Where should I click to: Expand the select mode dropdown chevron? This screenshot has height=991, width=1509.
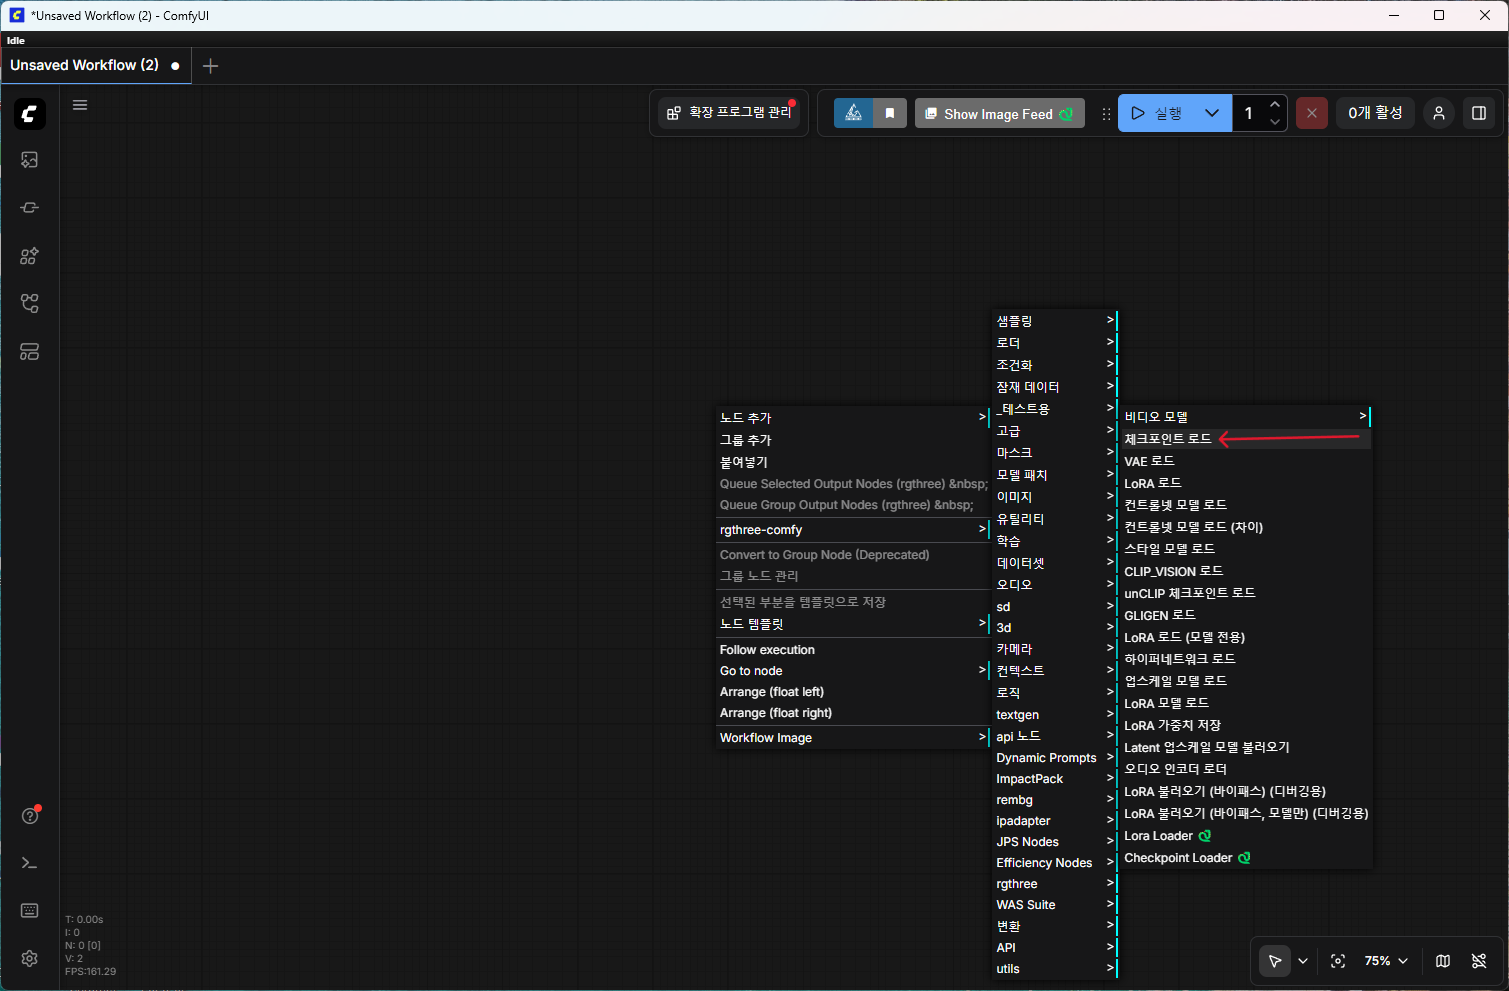click(x=1303, y=961)
